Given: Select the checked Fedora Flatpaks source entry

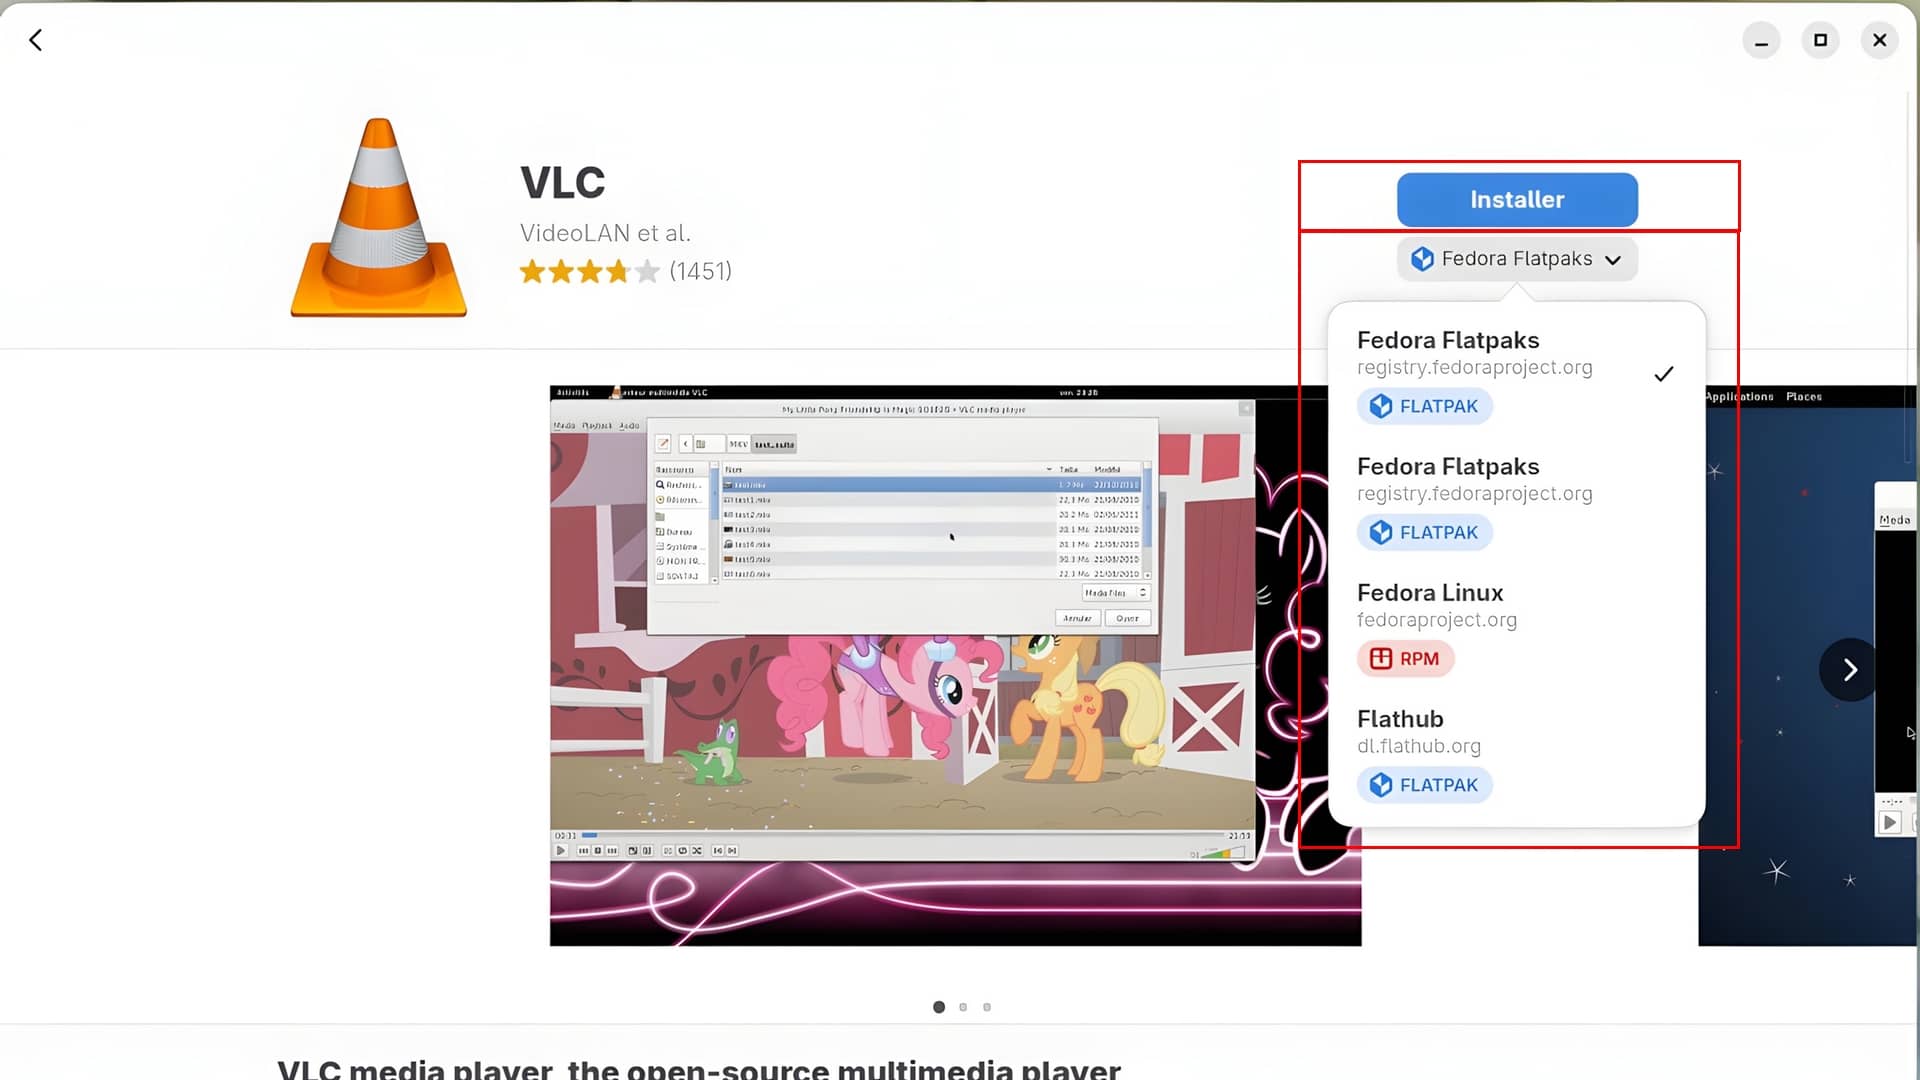Looking at the screenshot, I should tap(1516, 373).
